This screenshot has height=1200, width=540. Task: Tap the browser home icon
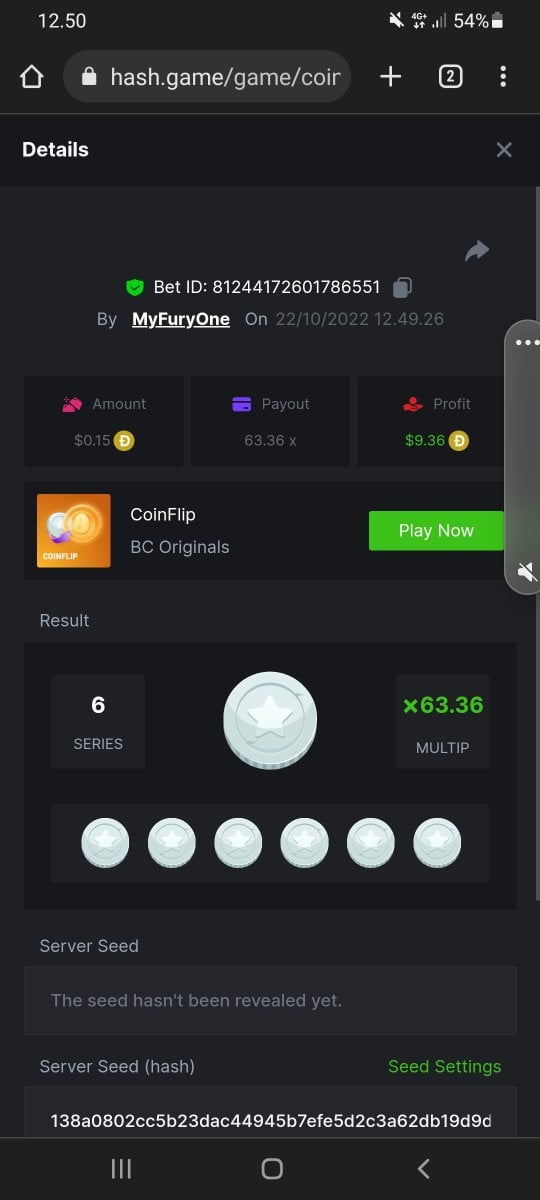point(32,77)
